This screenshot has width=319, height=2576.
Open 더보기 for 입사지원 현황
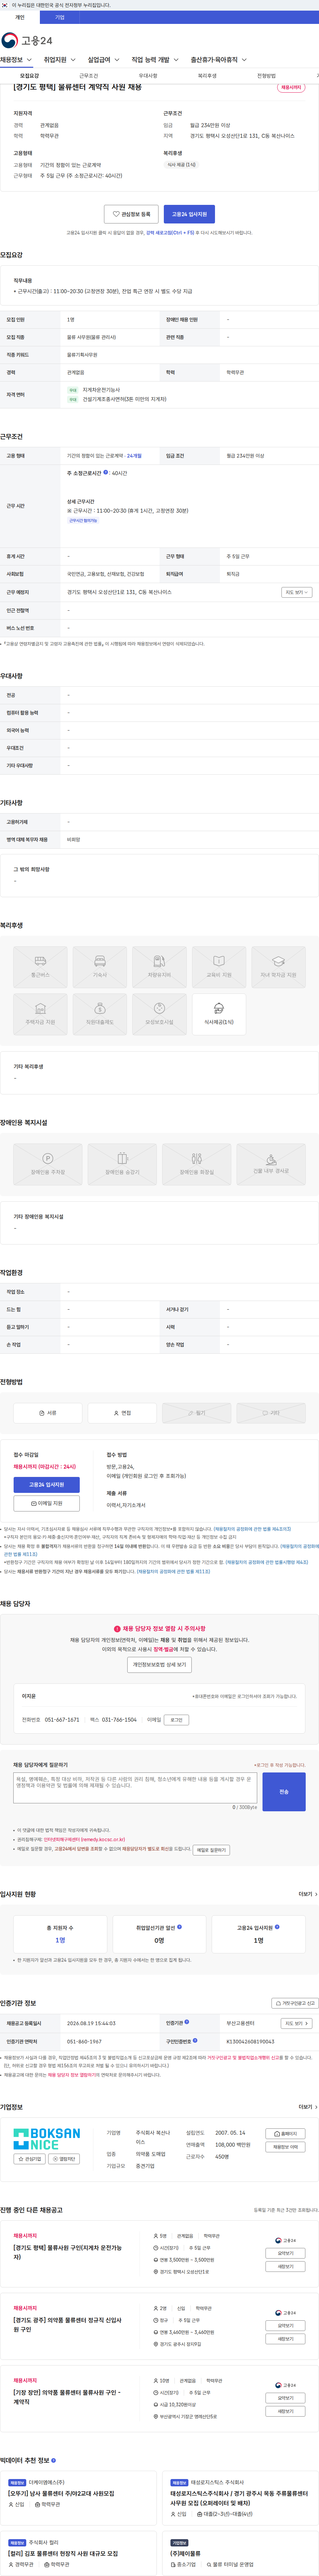tap(308, 1894)
